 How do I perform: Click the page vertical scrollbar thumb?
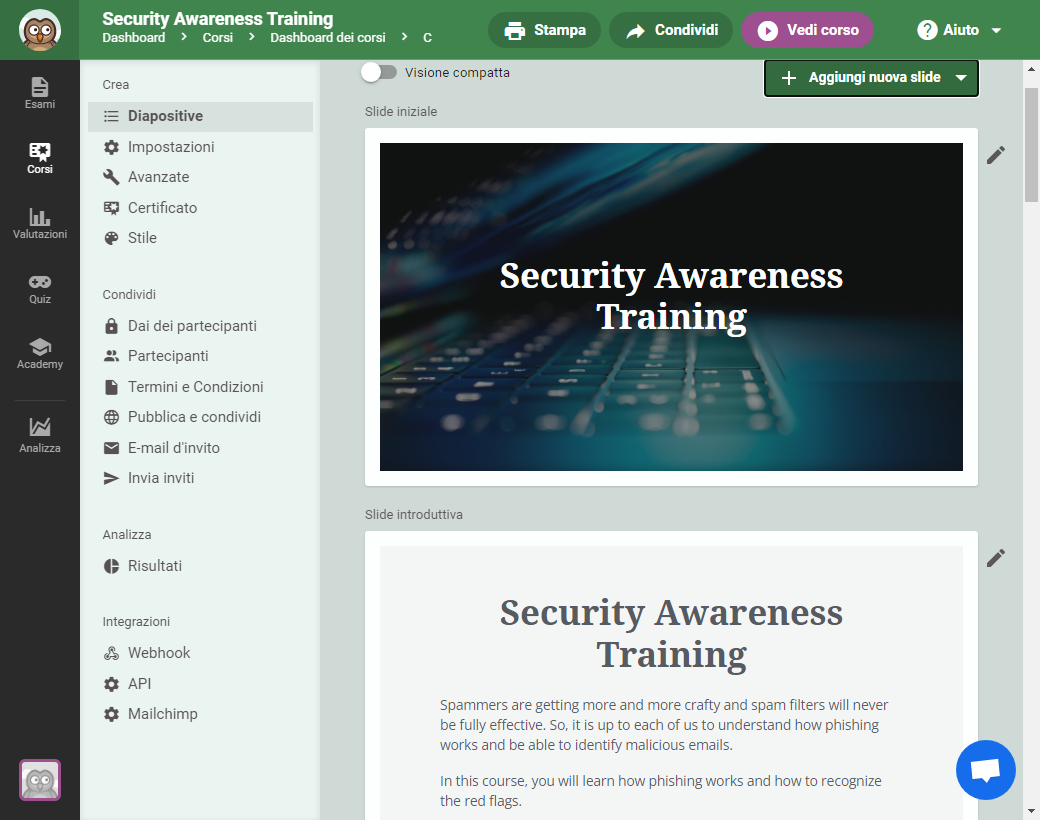click(1031, 144)
